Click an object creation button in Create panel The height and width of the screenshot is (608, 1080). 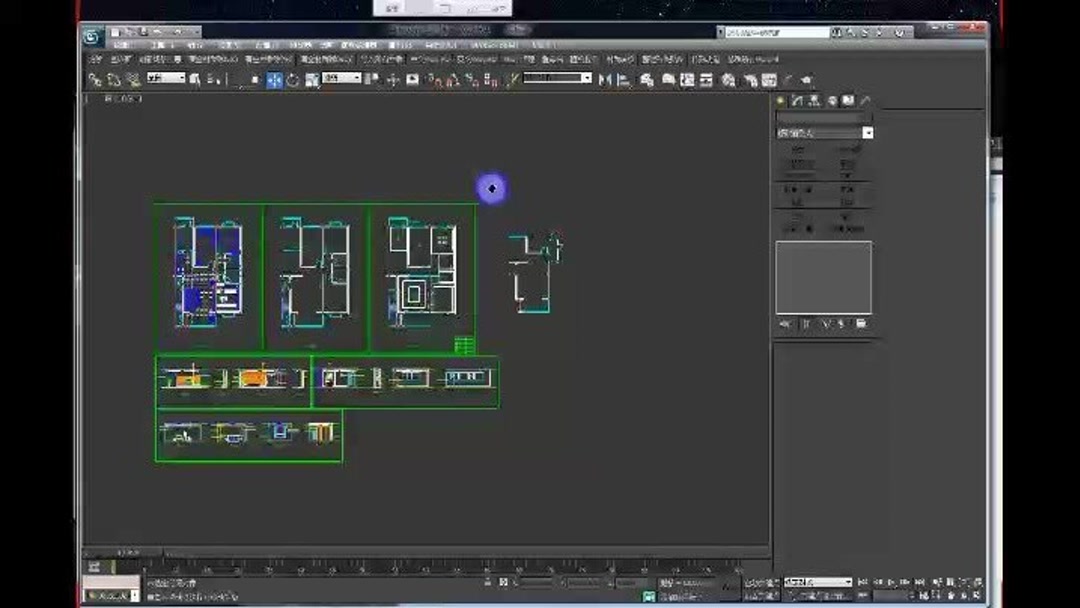pos(800,150)
